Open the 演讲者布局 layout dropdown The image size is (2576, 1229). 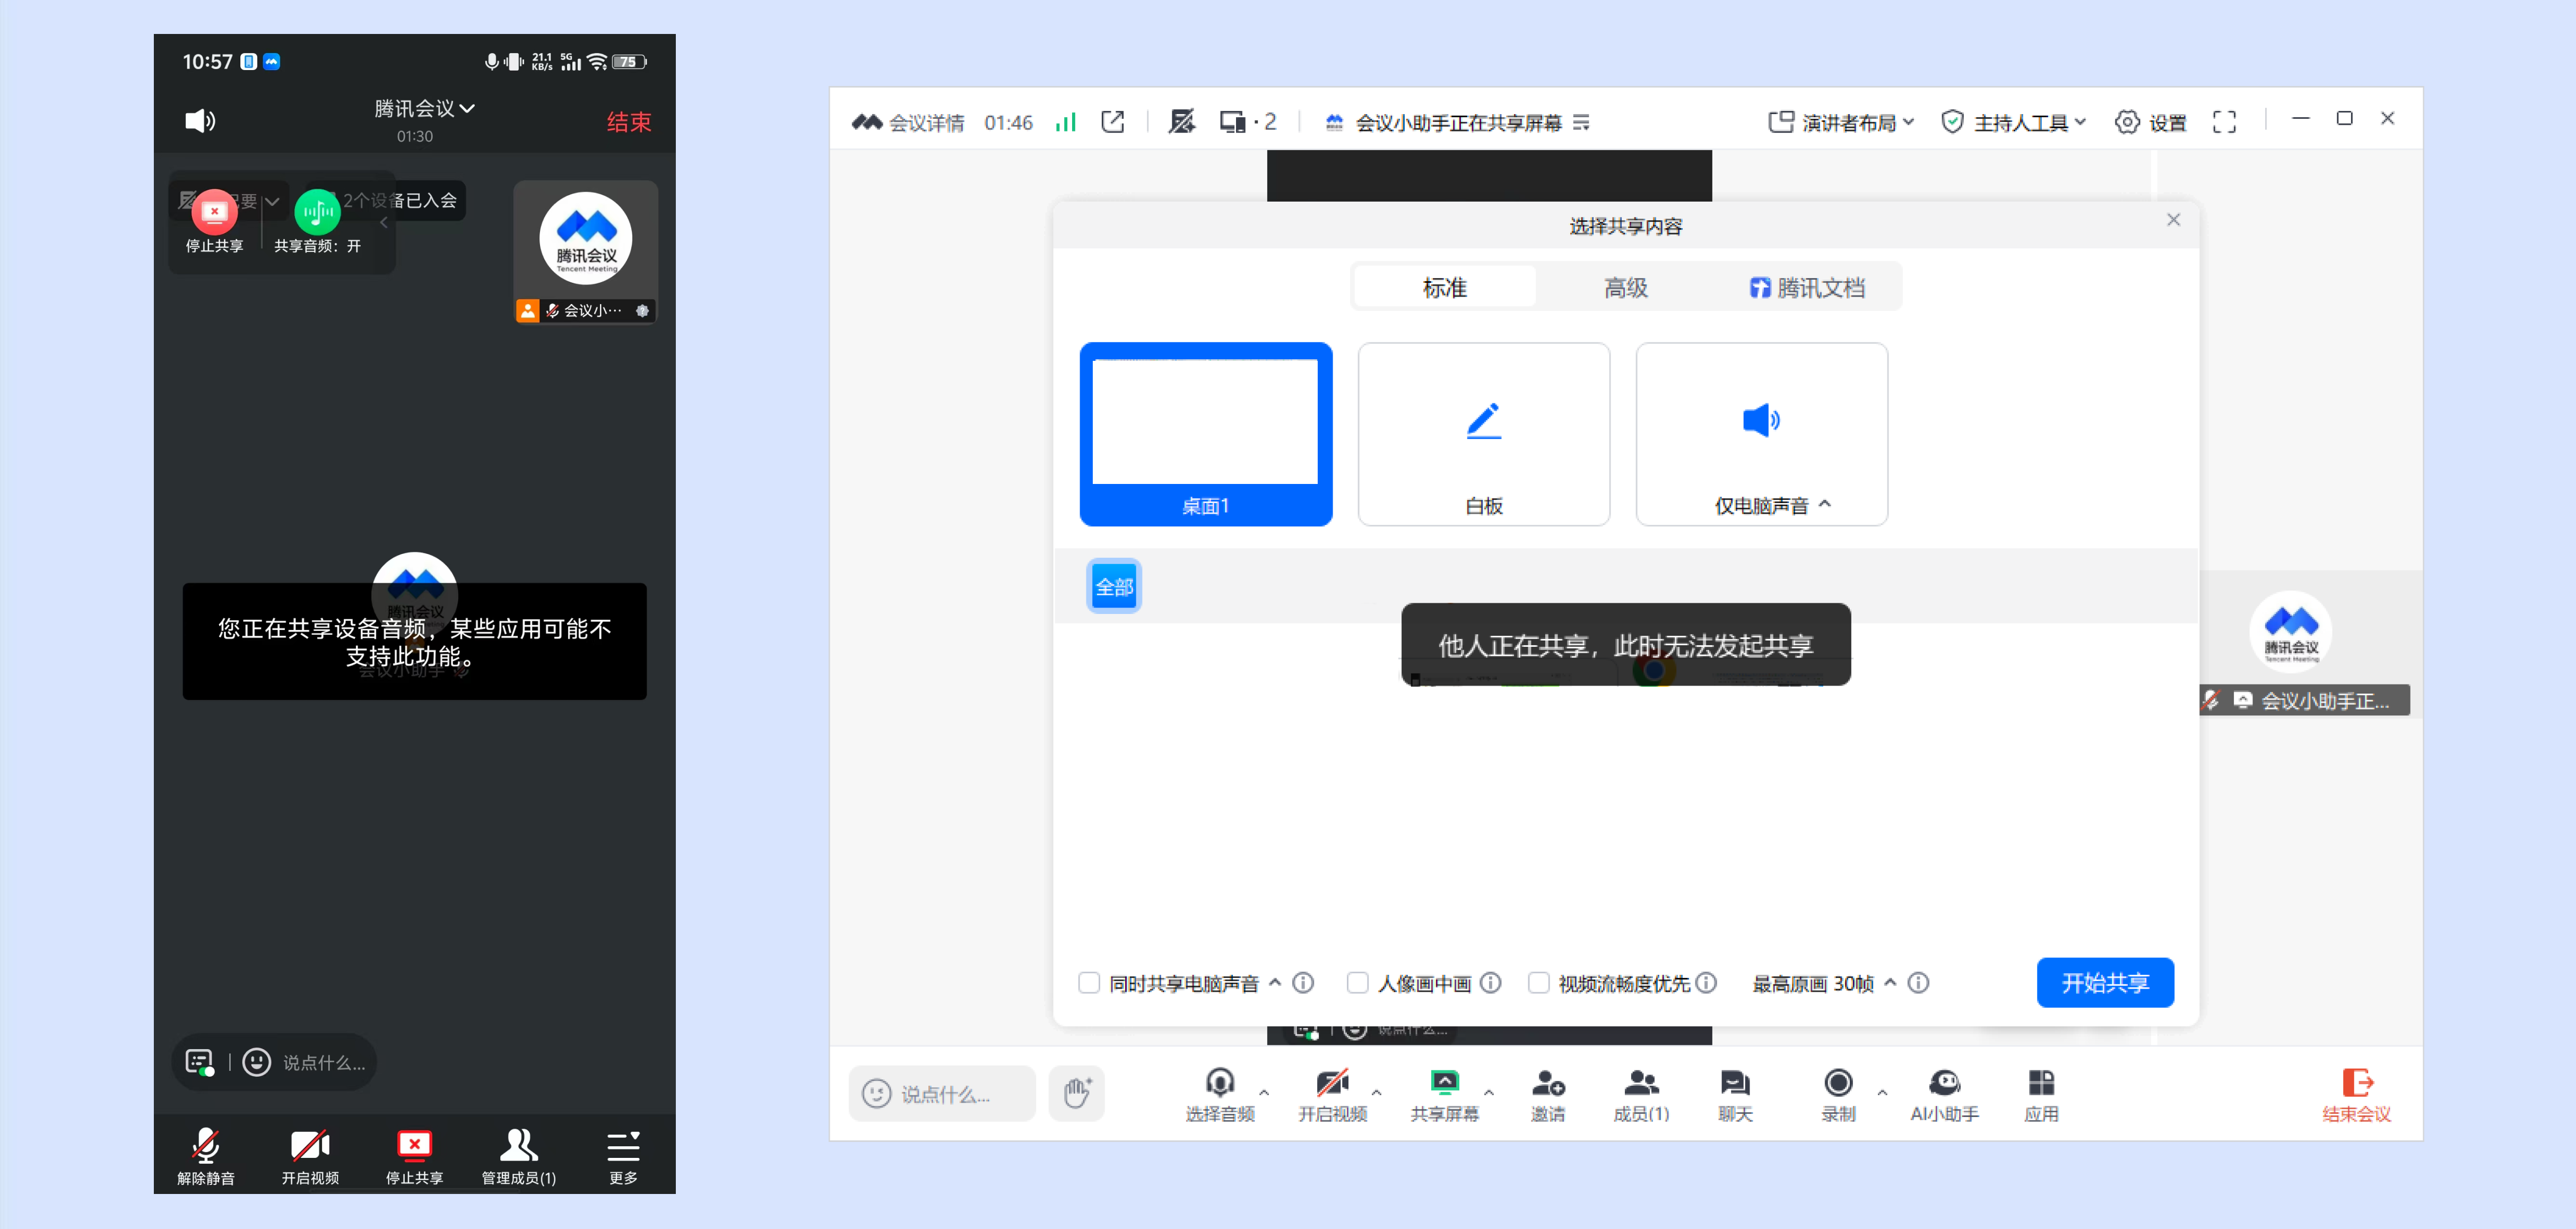click(1841, 122)
